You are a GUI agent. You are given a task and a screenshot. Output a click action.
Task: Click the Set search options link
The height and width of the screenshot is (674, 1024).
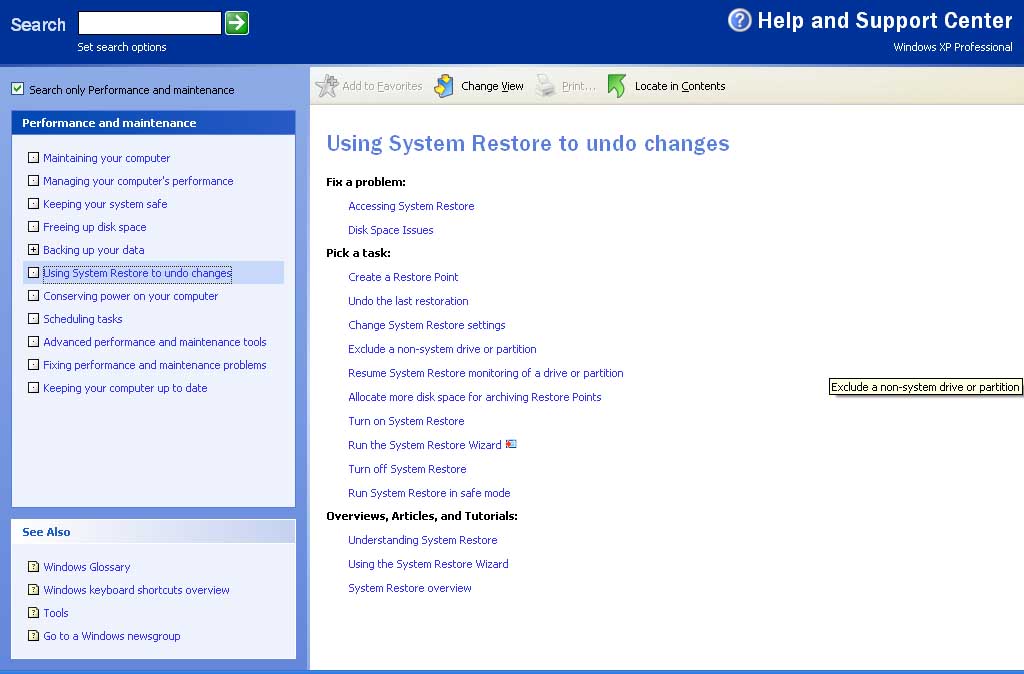121,47
